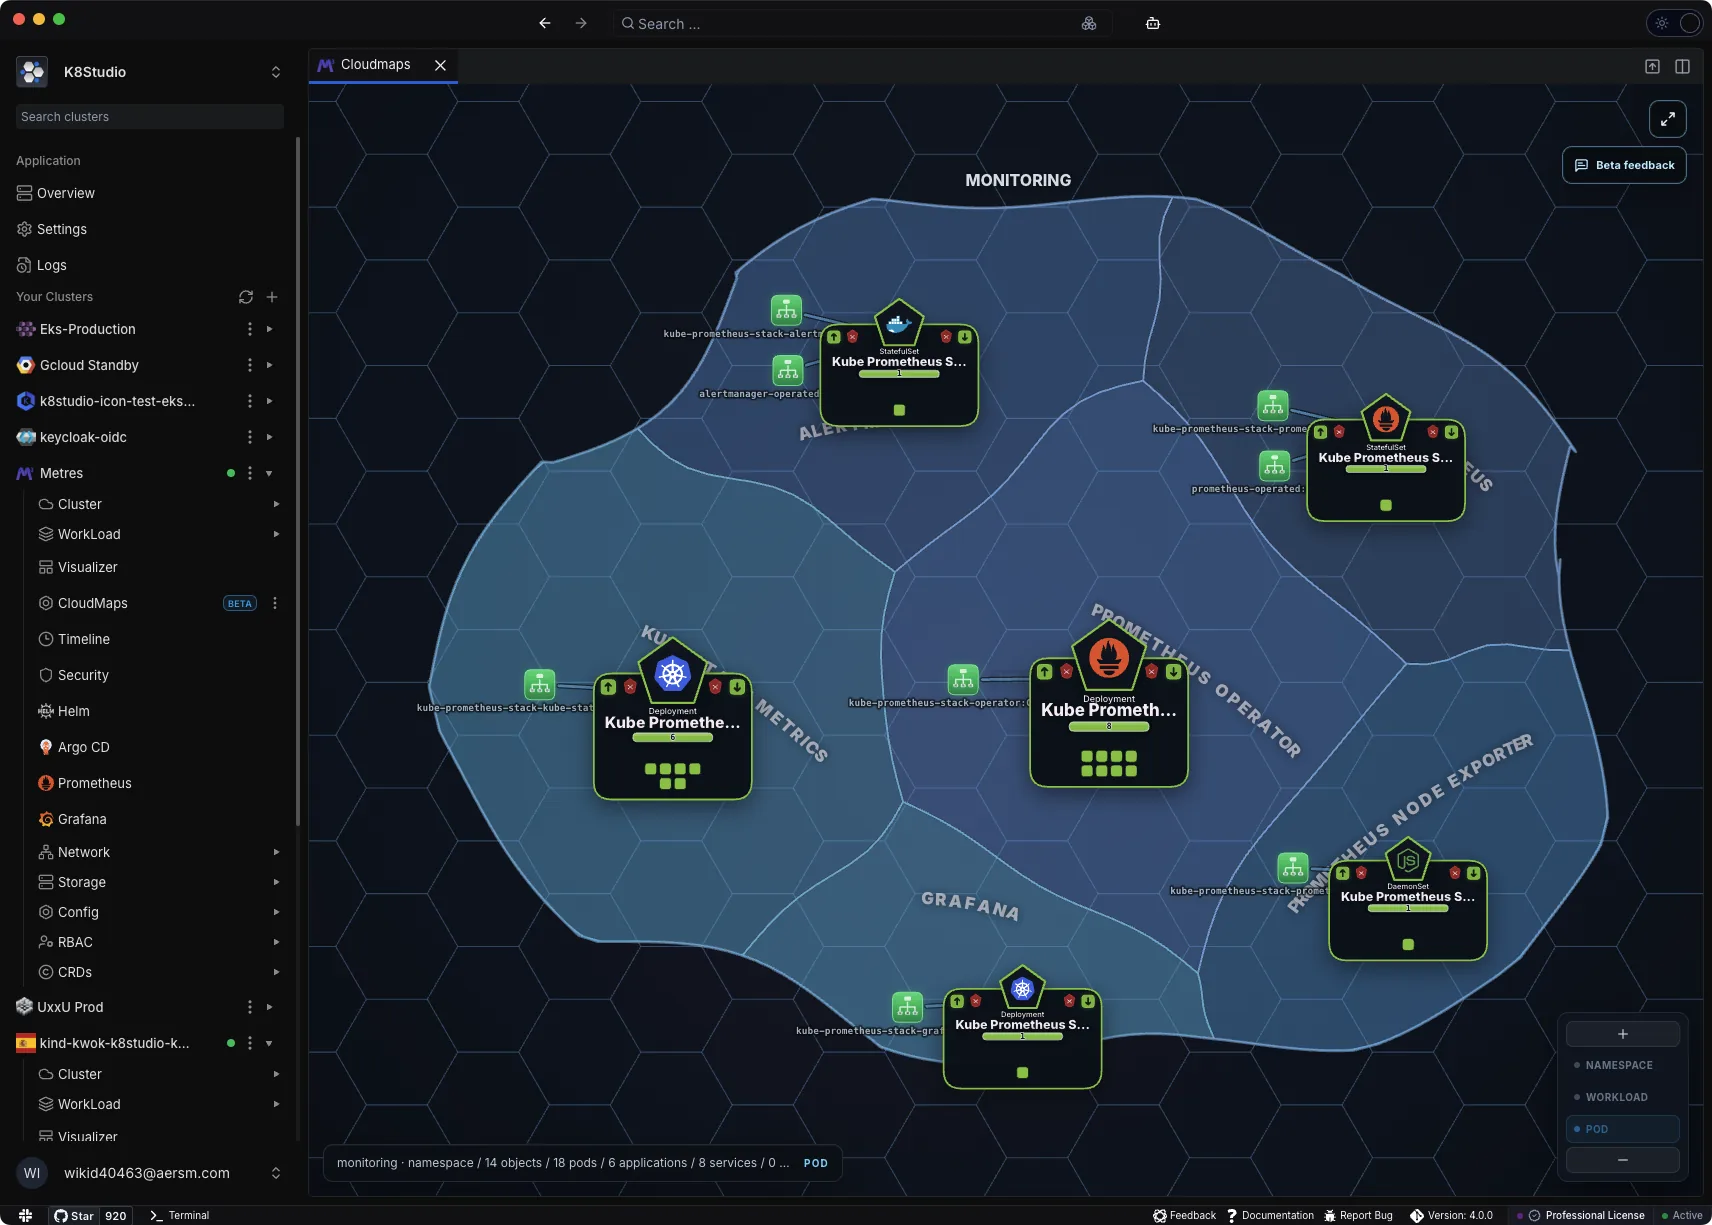Click the split view layout icon

[x=1683, y=66]
